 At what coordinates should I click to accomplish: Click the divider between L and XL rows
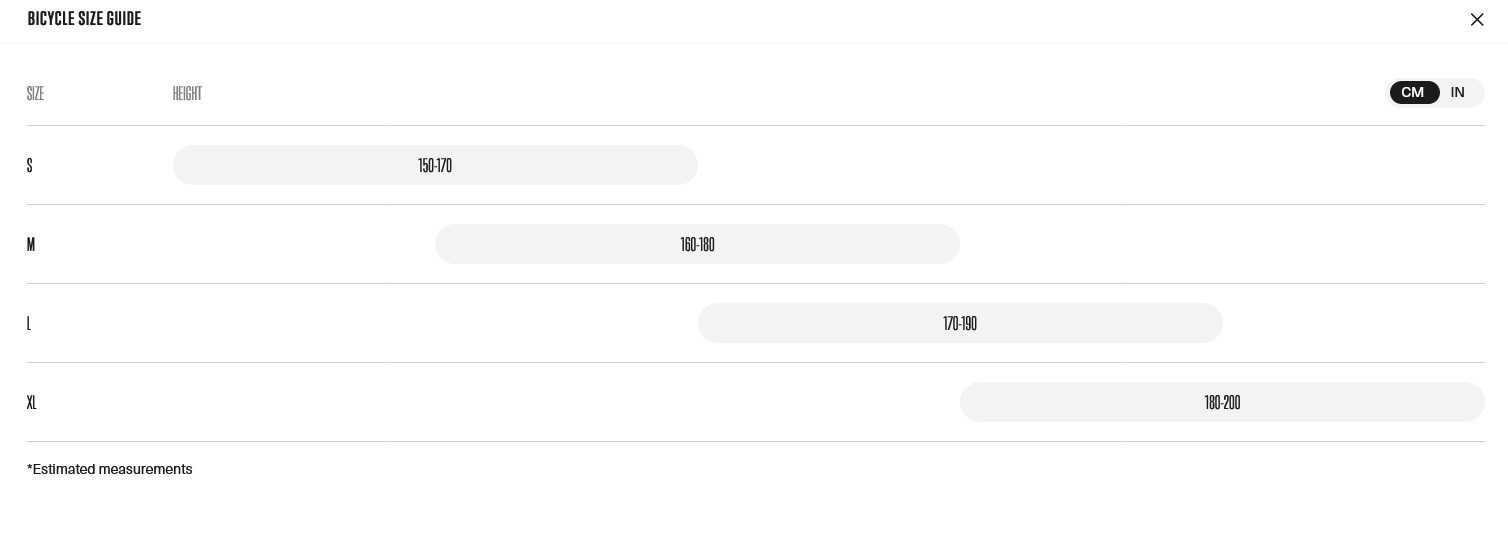[x=755, y=362]
